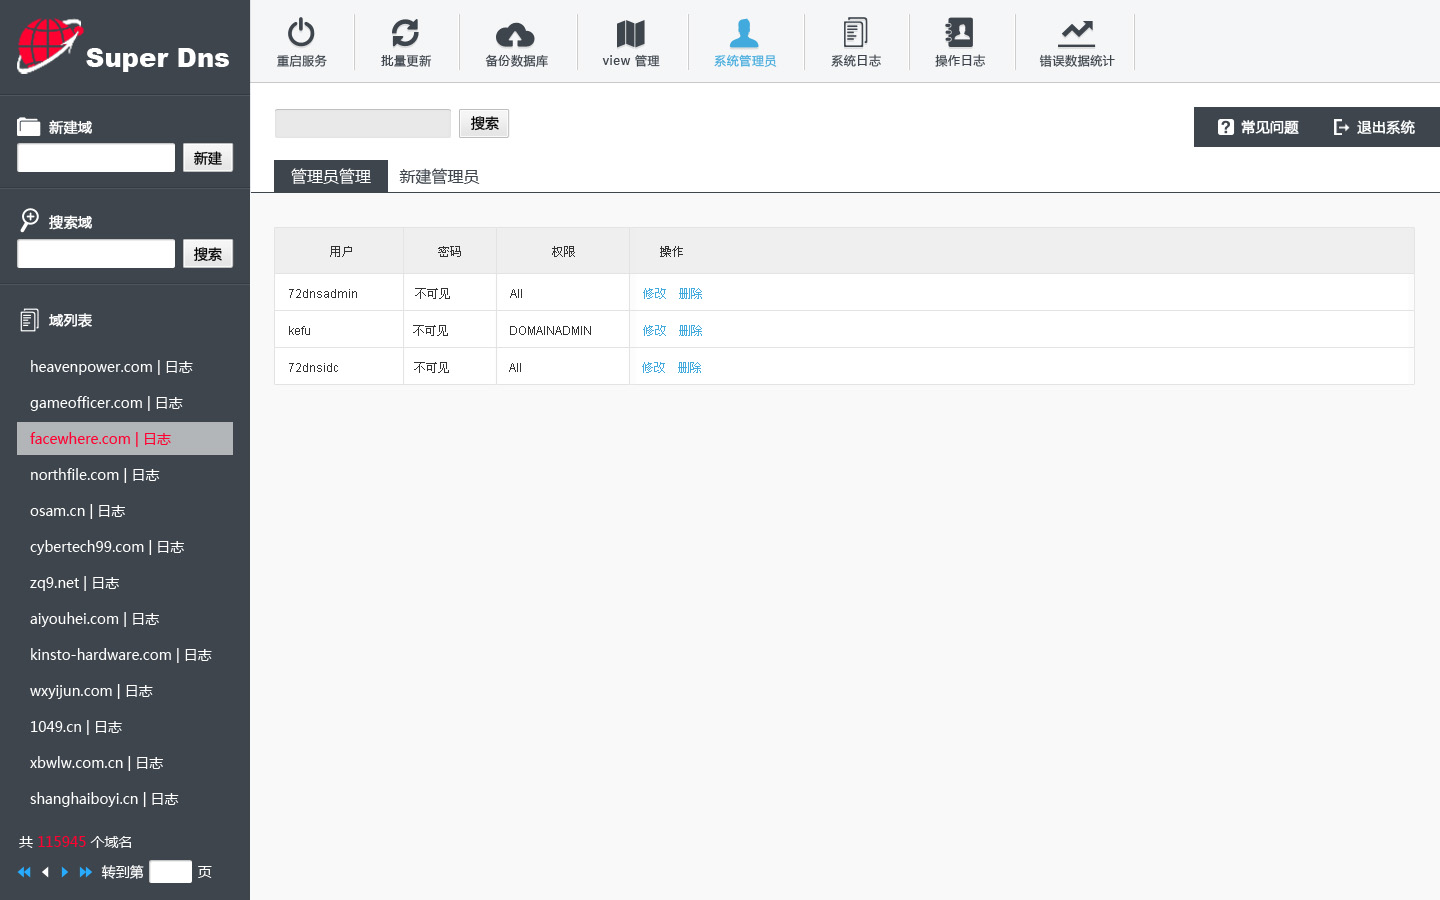Open the view 管理 map icon
The image size is (1440, 900).
coord(631,34)
